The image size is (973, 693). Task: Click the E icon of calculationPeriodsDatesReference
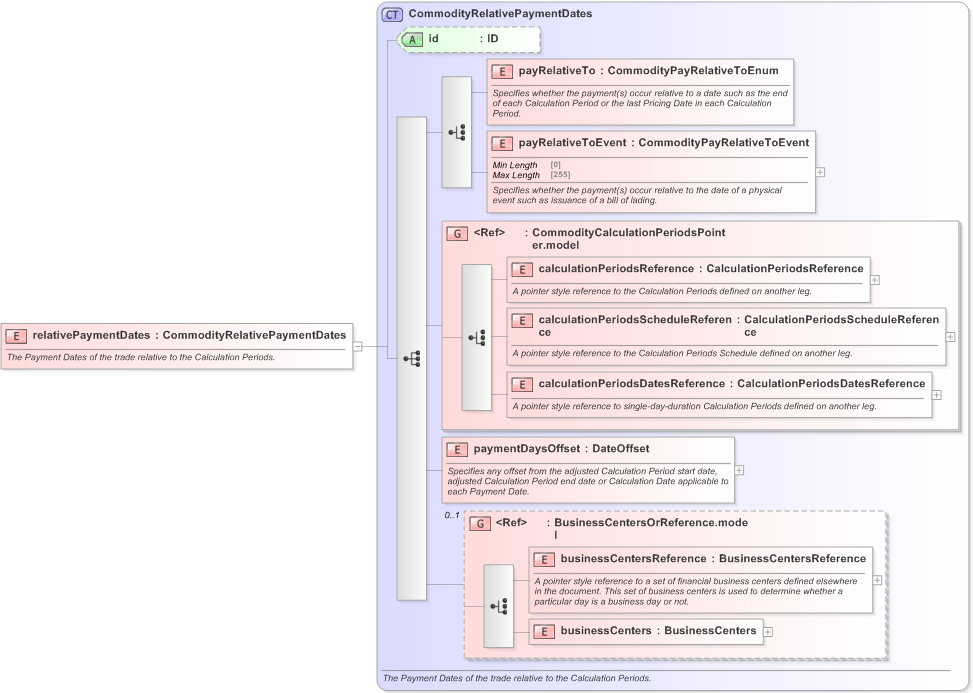(x=522, y=385)
